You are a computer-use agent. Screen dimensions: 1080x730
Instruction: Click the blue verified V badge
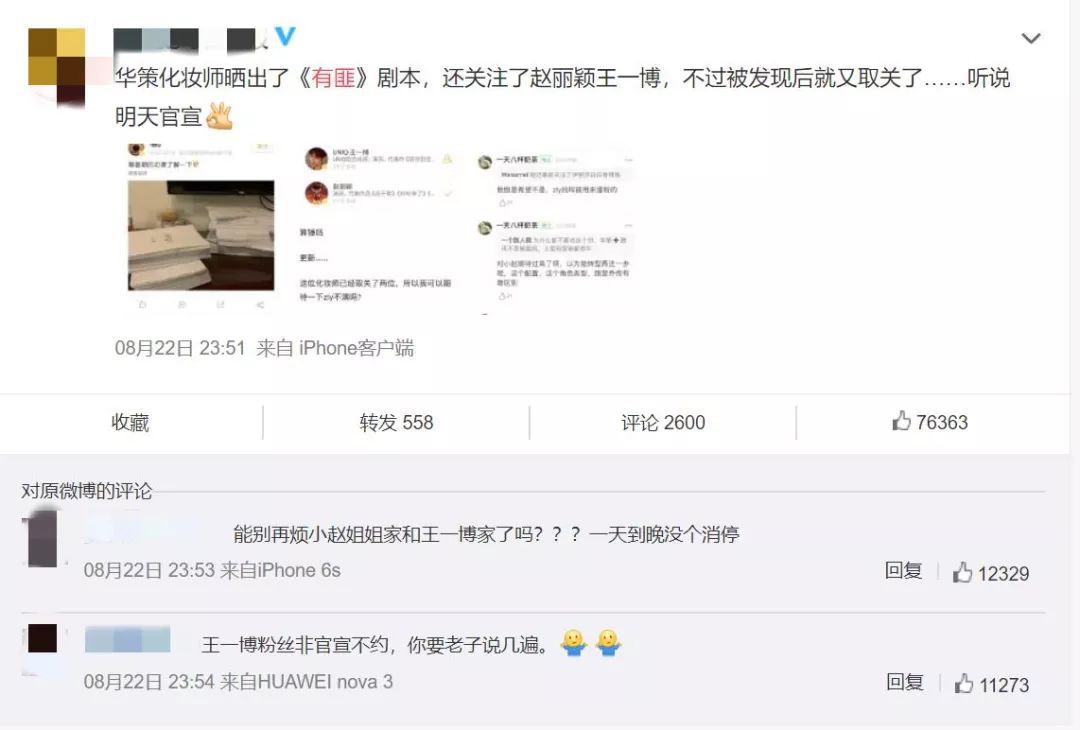[285, 36]
